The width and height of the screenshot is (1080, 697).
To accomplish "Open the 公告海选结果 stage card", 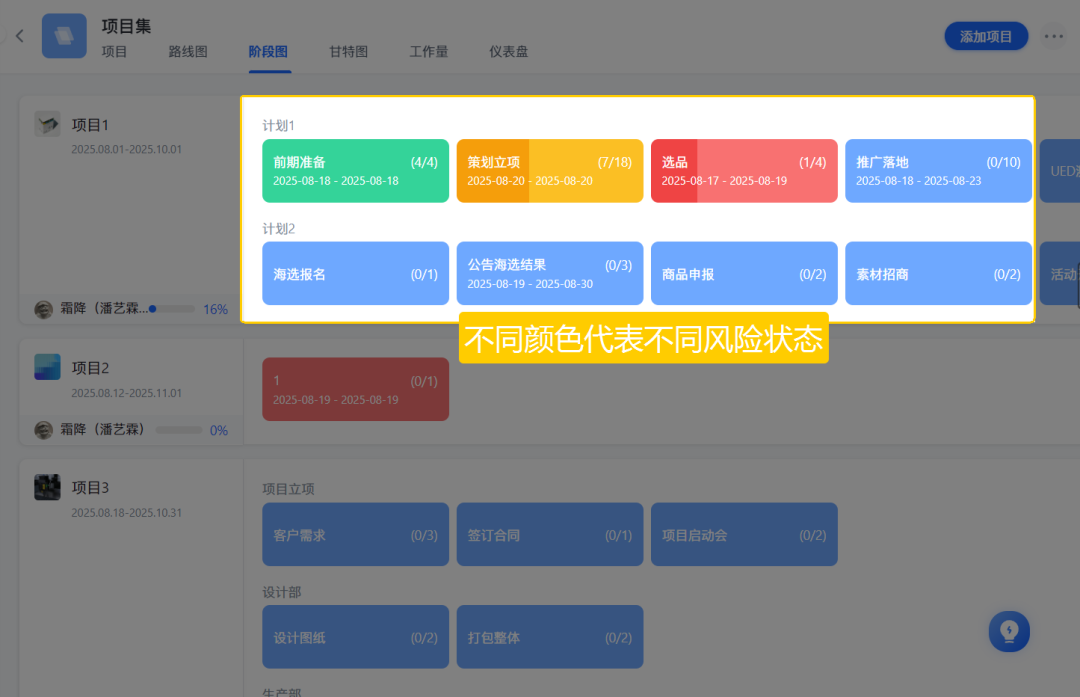I will tap(549, 273).
